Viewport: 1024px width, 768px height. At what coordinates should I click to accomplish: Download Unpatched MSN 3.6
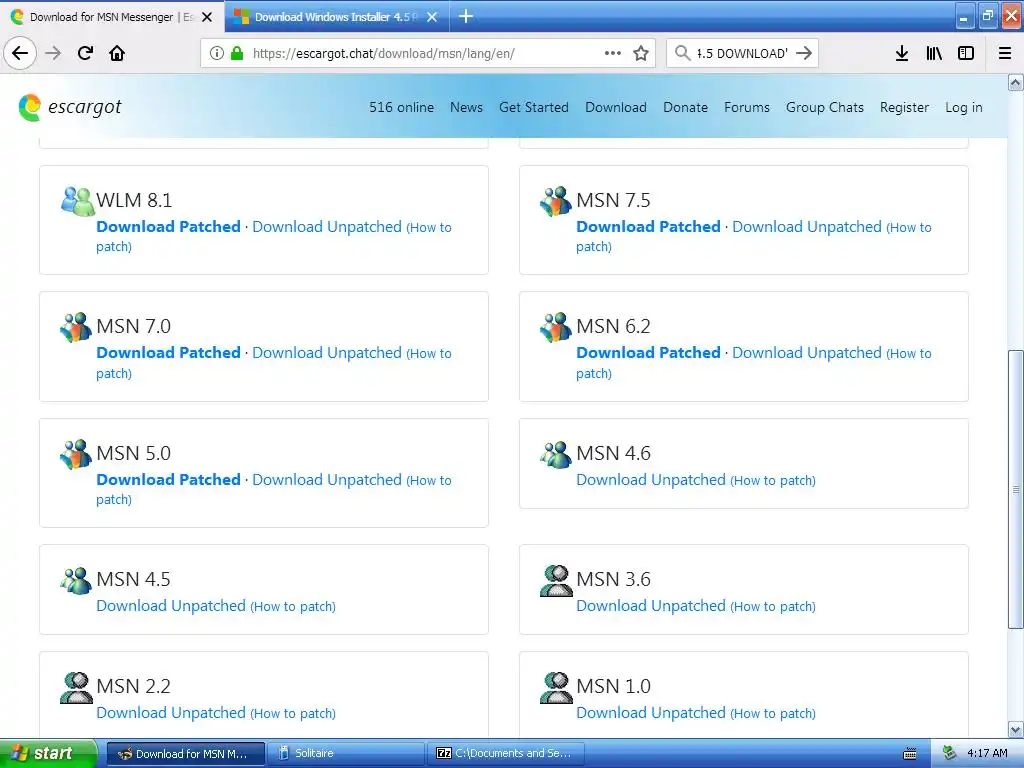650,605
